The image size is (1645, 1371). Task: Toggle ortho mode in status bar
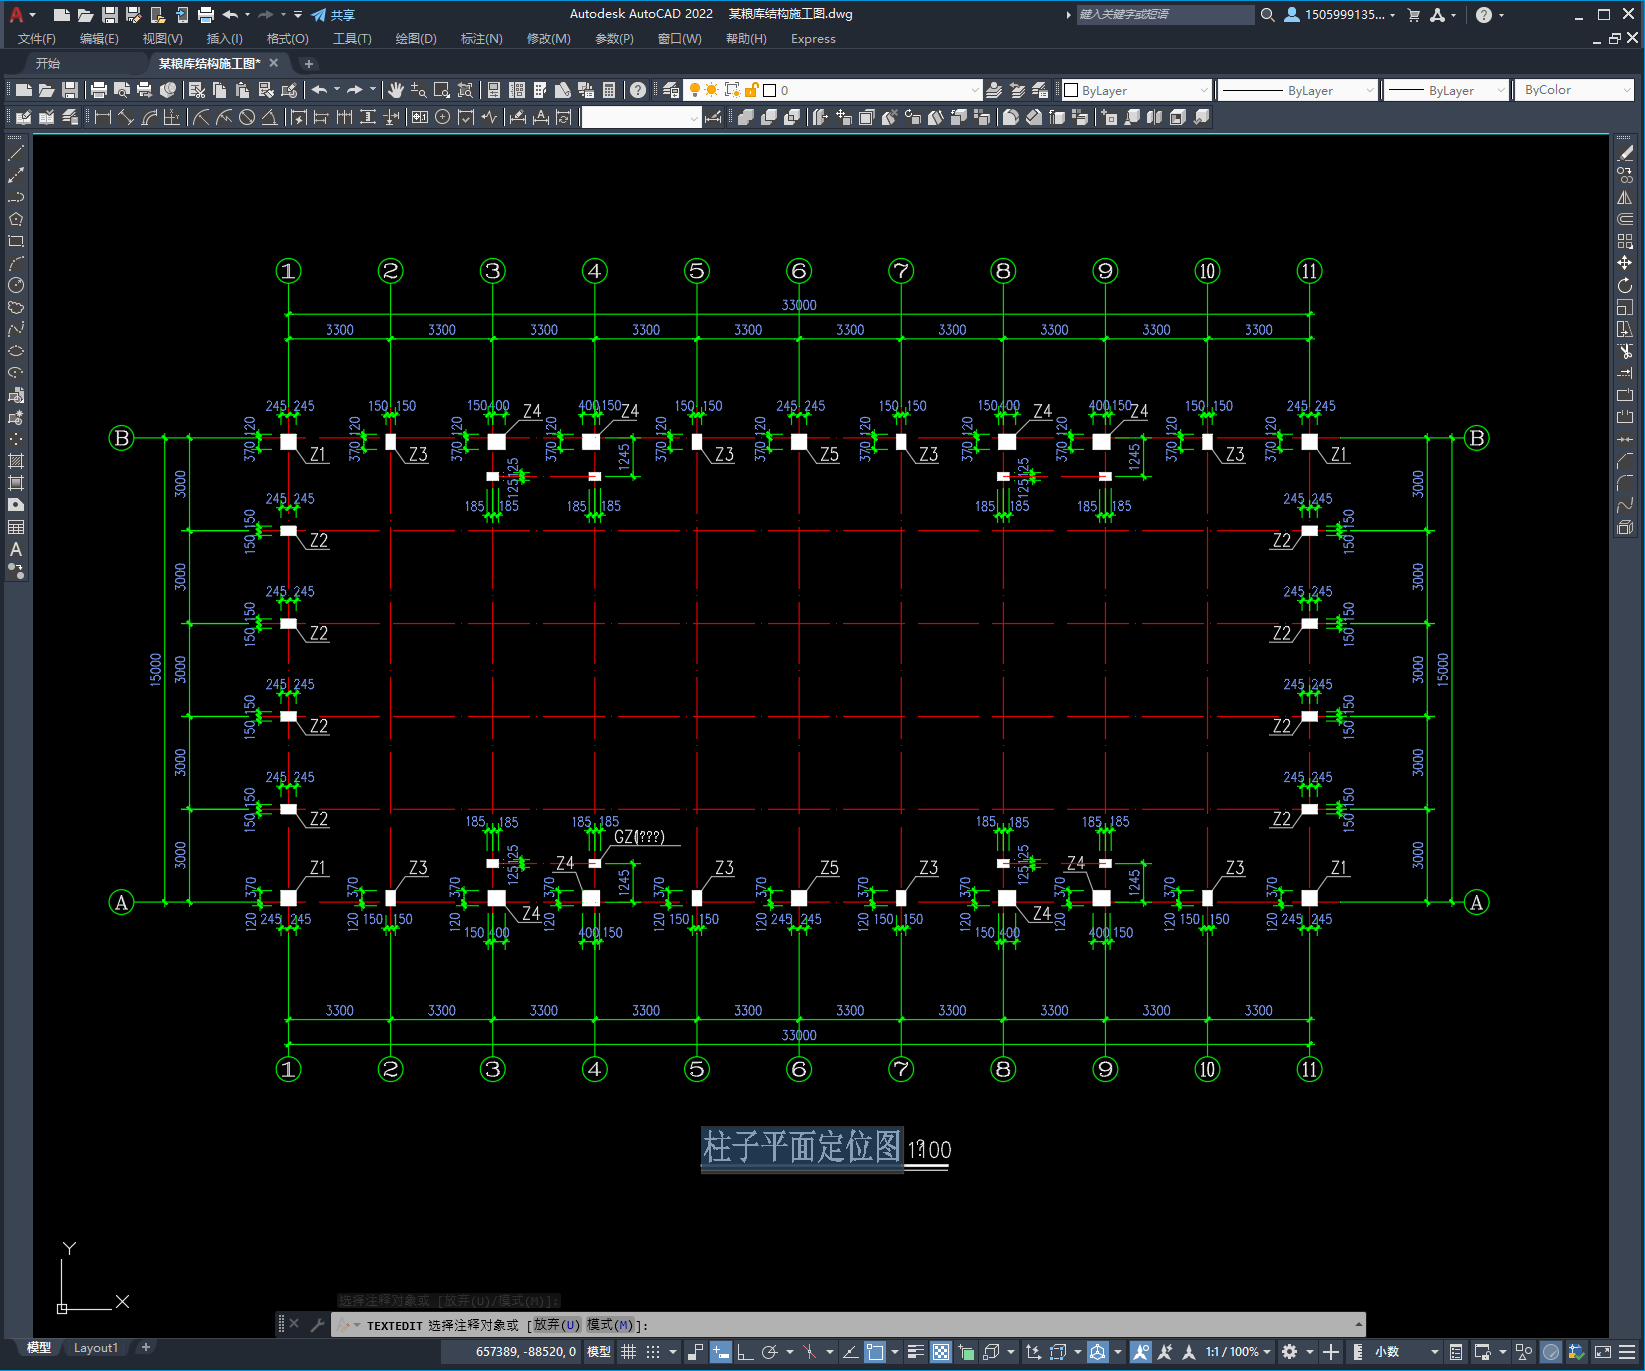point(745,1352)
